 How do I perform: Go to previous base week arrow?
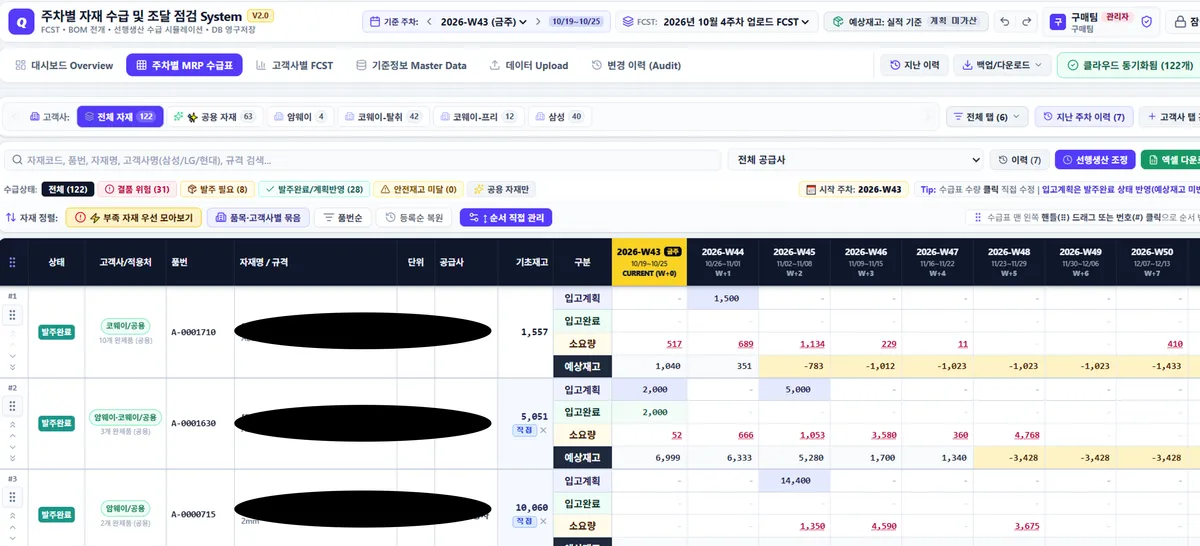[429, 22]
